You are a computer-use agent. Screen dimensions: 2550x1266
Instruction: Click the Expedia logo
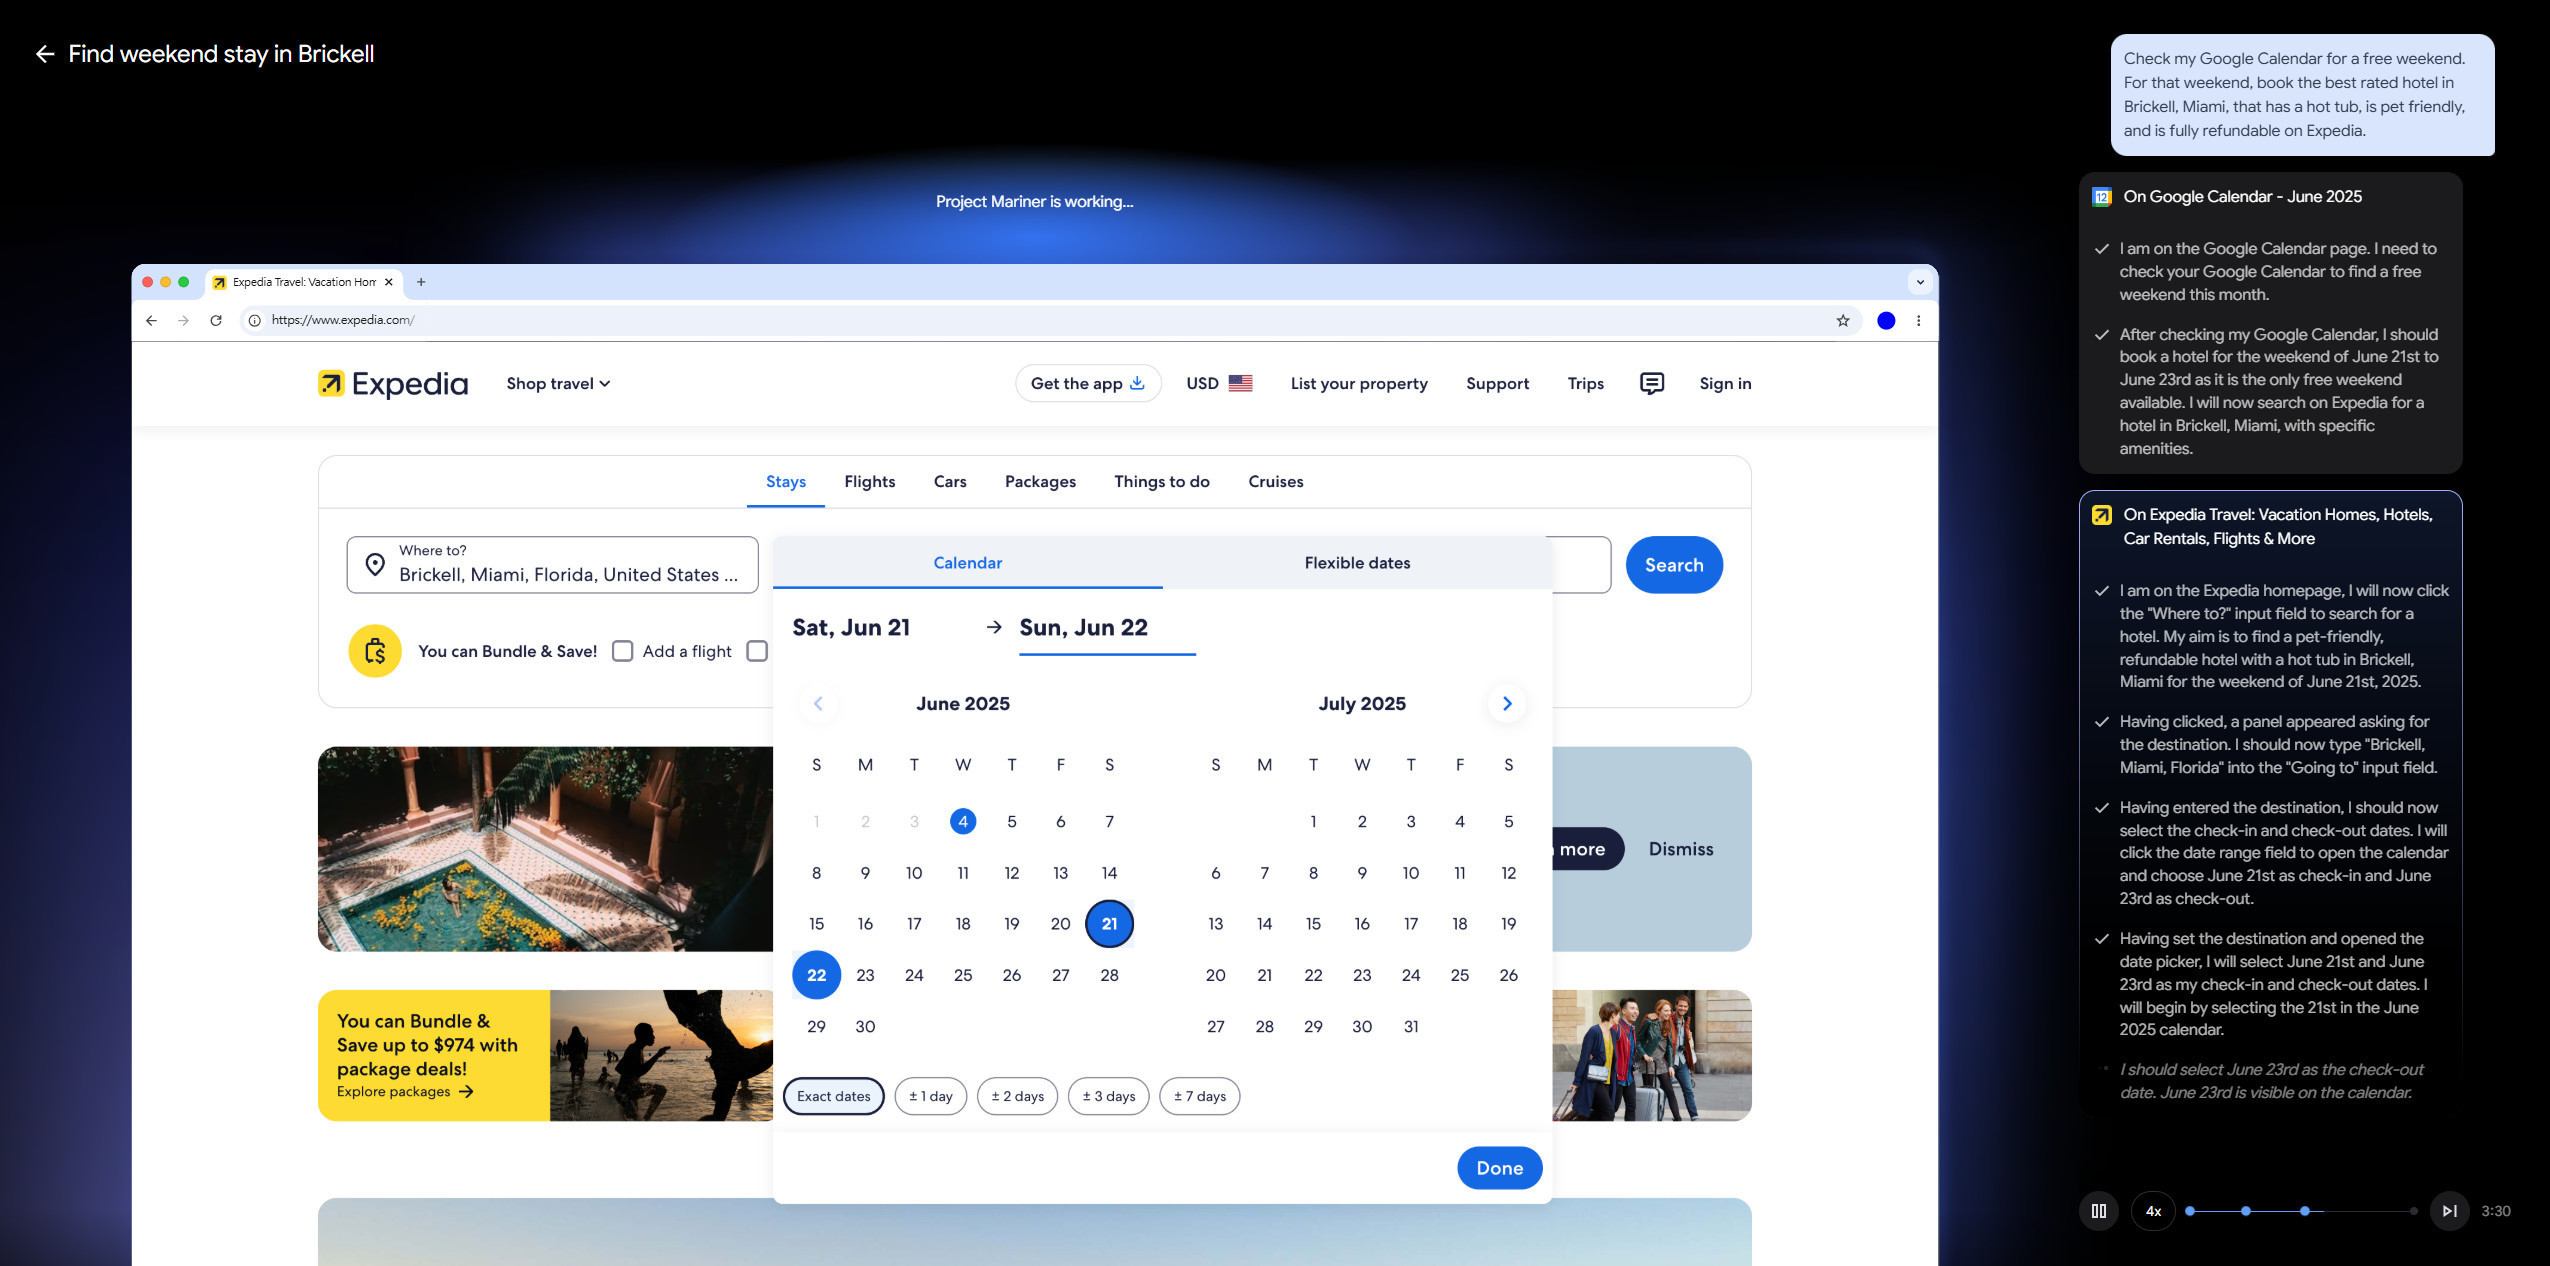click(393, 384)
